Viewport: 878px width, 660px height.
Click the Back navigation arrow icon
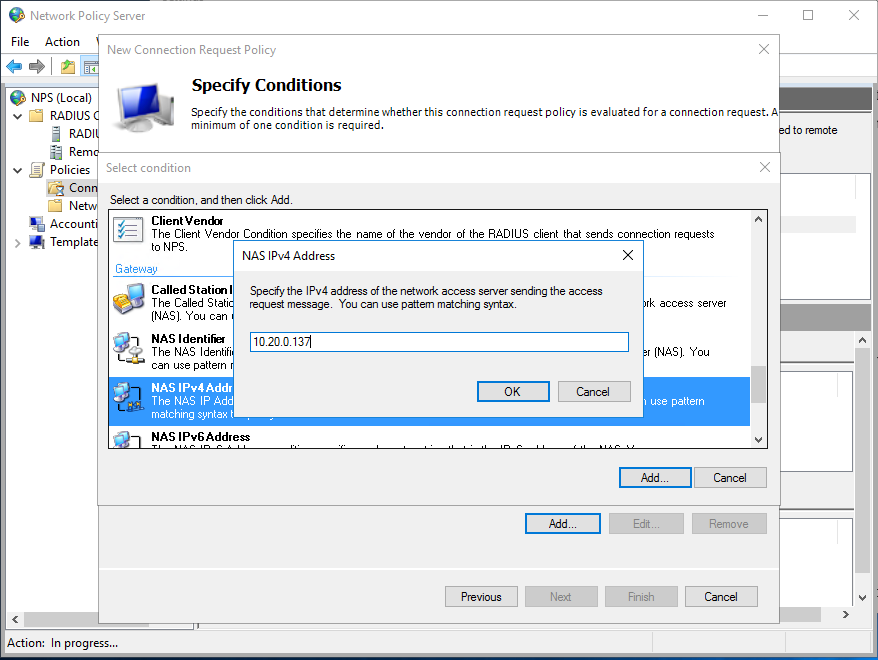click(x=13, y=66)
